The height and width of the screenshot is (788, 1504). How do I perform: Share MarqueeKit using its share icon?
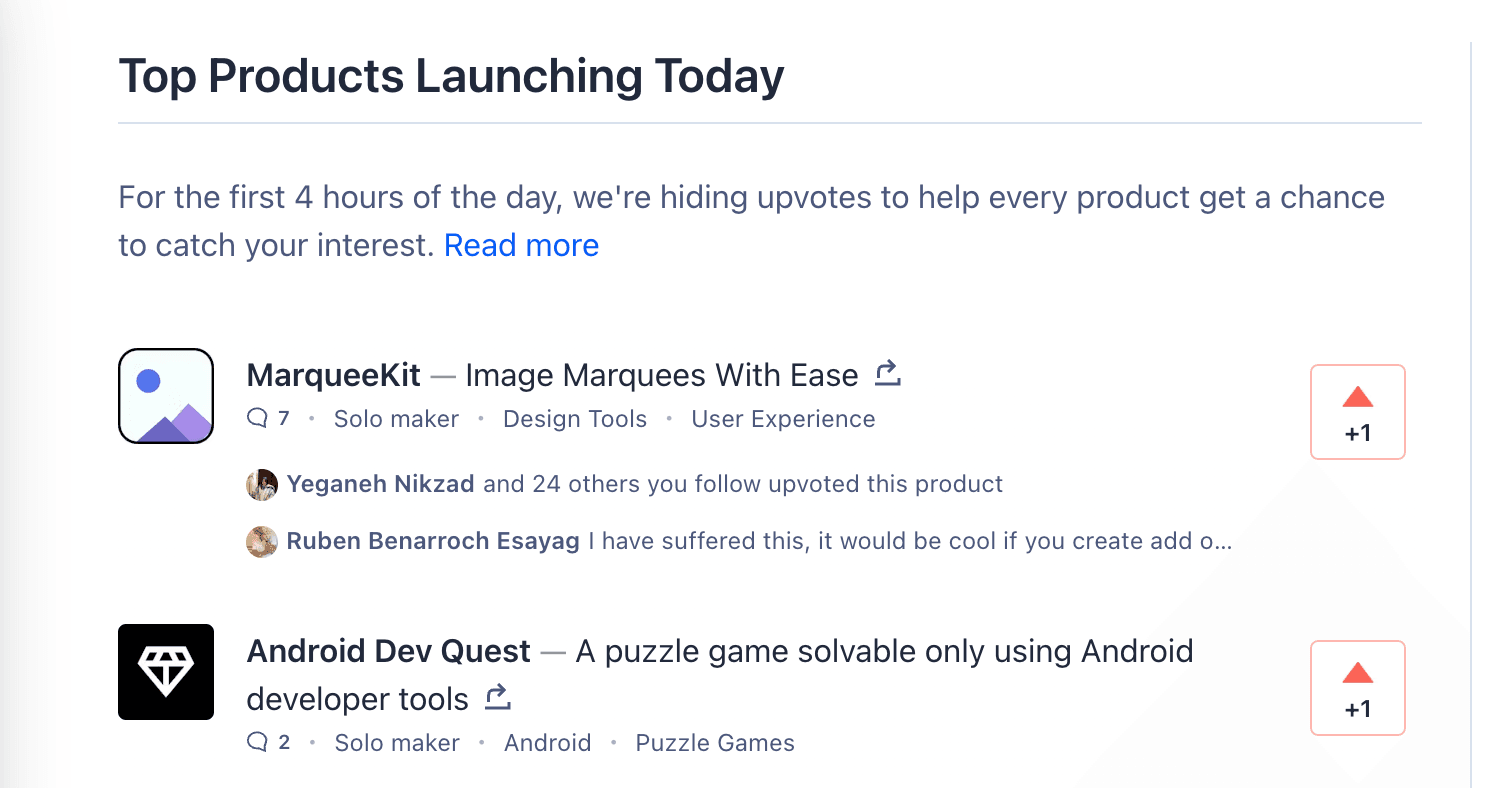pyautogui.click(x=886, y=372)
